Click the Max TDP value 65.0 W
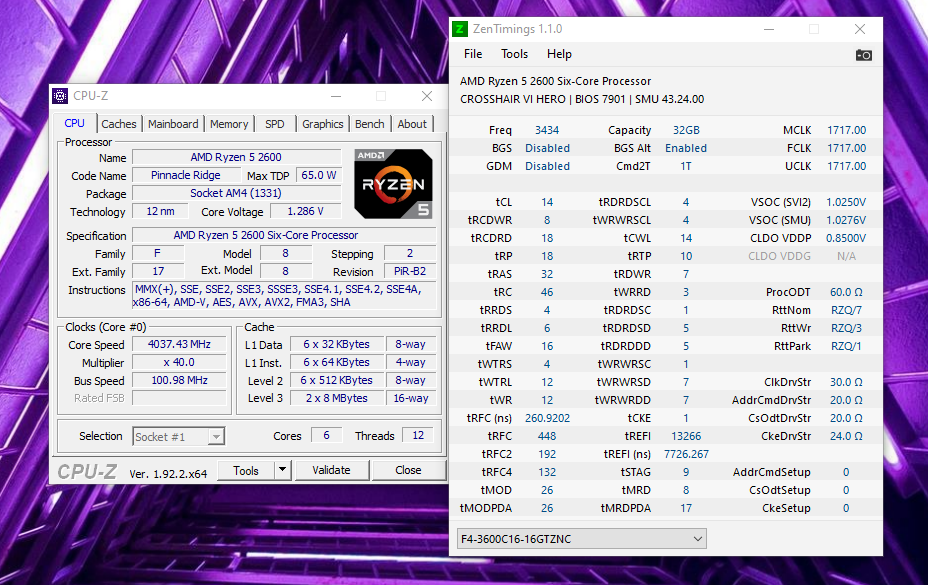Image resolution: width=928 pixels, height=585 pixels. click(x=318, y=175)
